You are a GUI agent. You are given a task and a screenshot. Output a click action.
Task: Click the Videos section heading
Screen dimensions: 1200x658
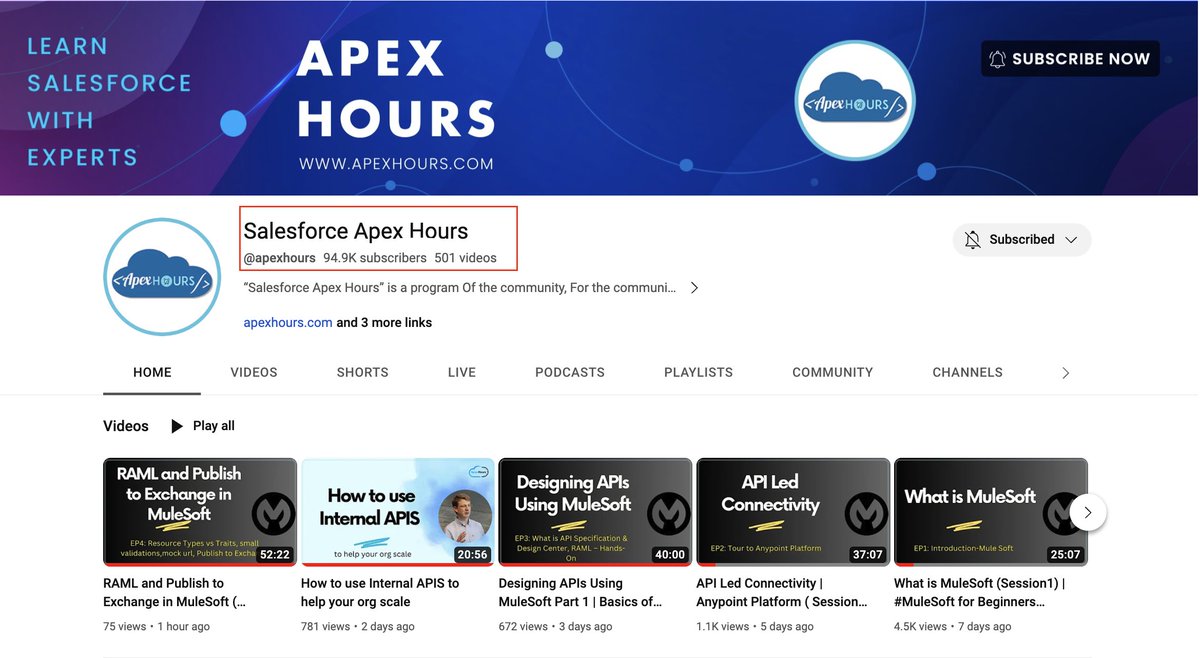126,426
